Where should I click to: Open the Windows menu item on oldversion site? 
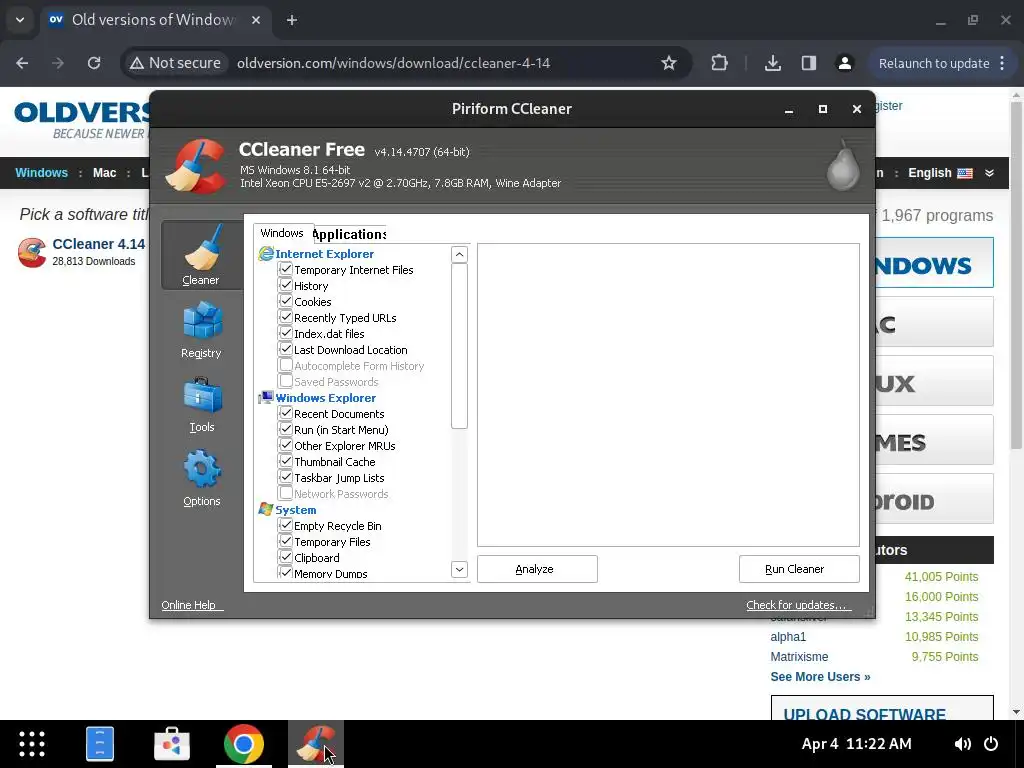click(42, 173)
